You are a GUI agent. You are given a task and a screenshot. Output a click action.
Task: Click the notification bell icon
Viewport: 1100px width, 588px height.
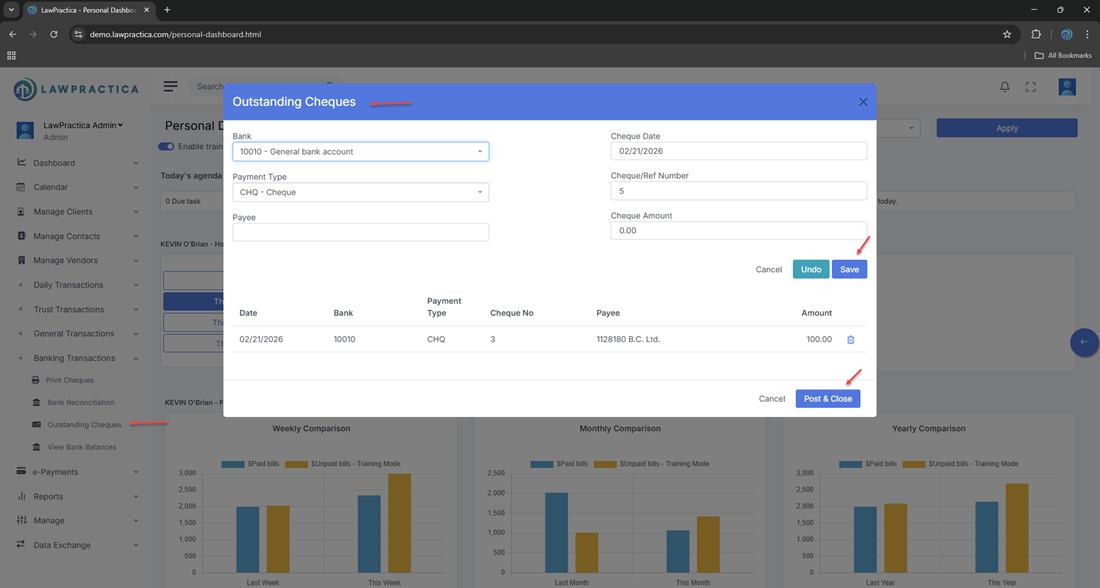(1005, 87)
